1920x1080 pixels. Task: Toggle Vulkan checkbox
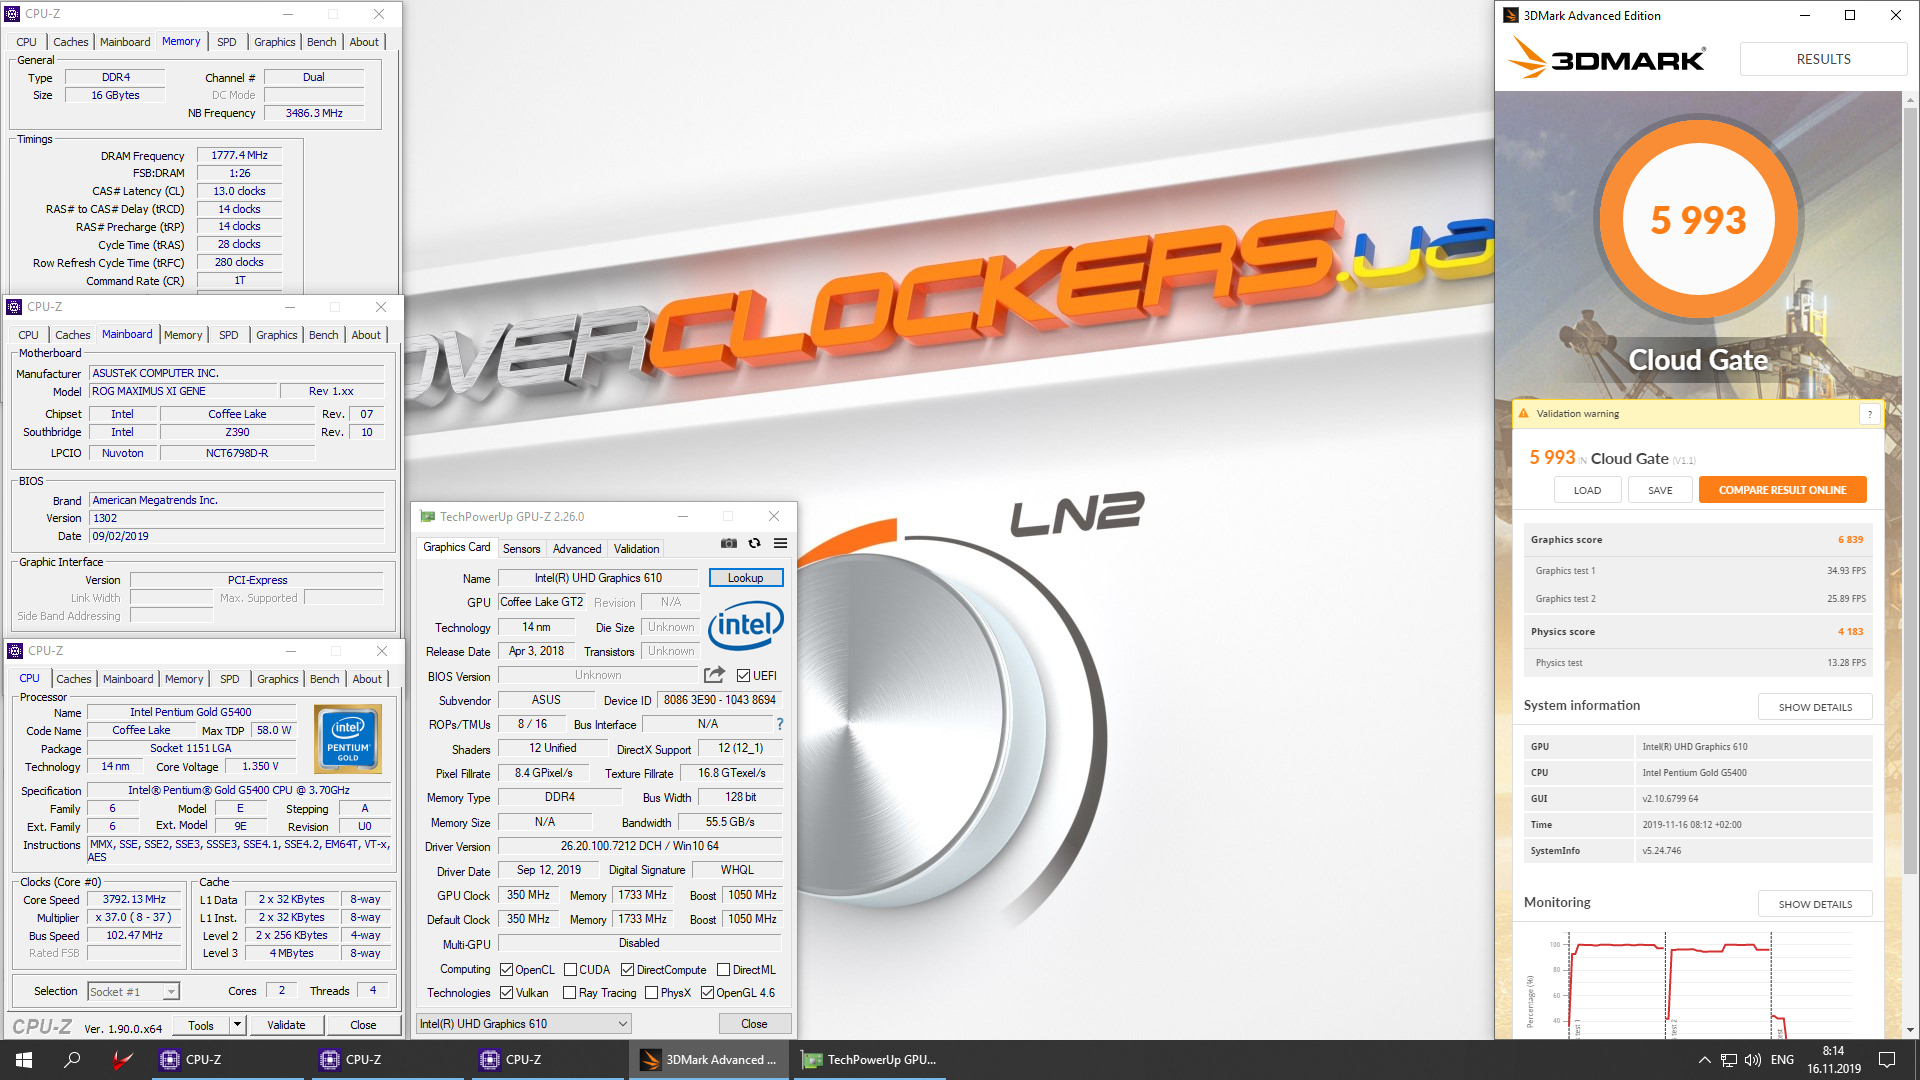(507, 993)
